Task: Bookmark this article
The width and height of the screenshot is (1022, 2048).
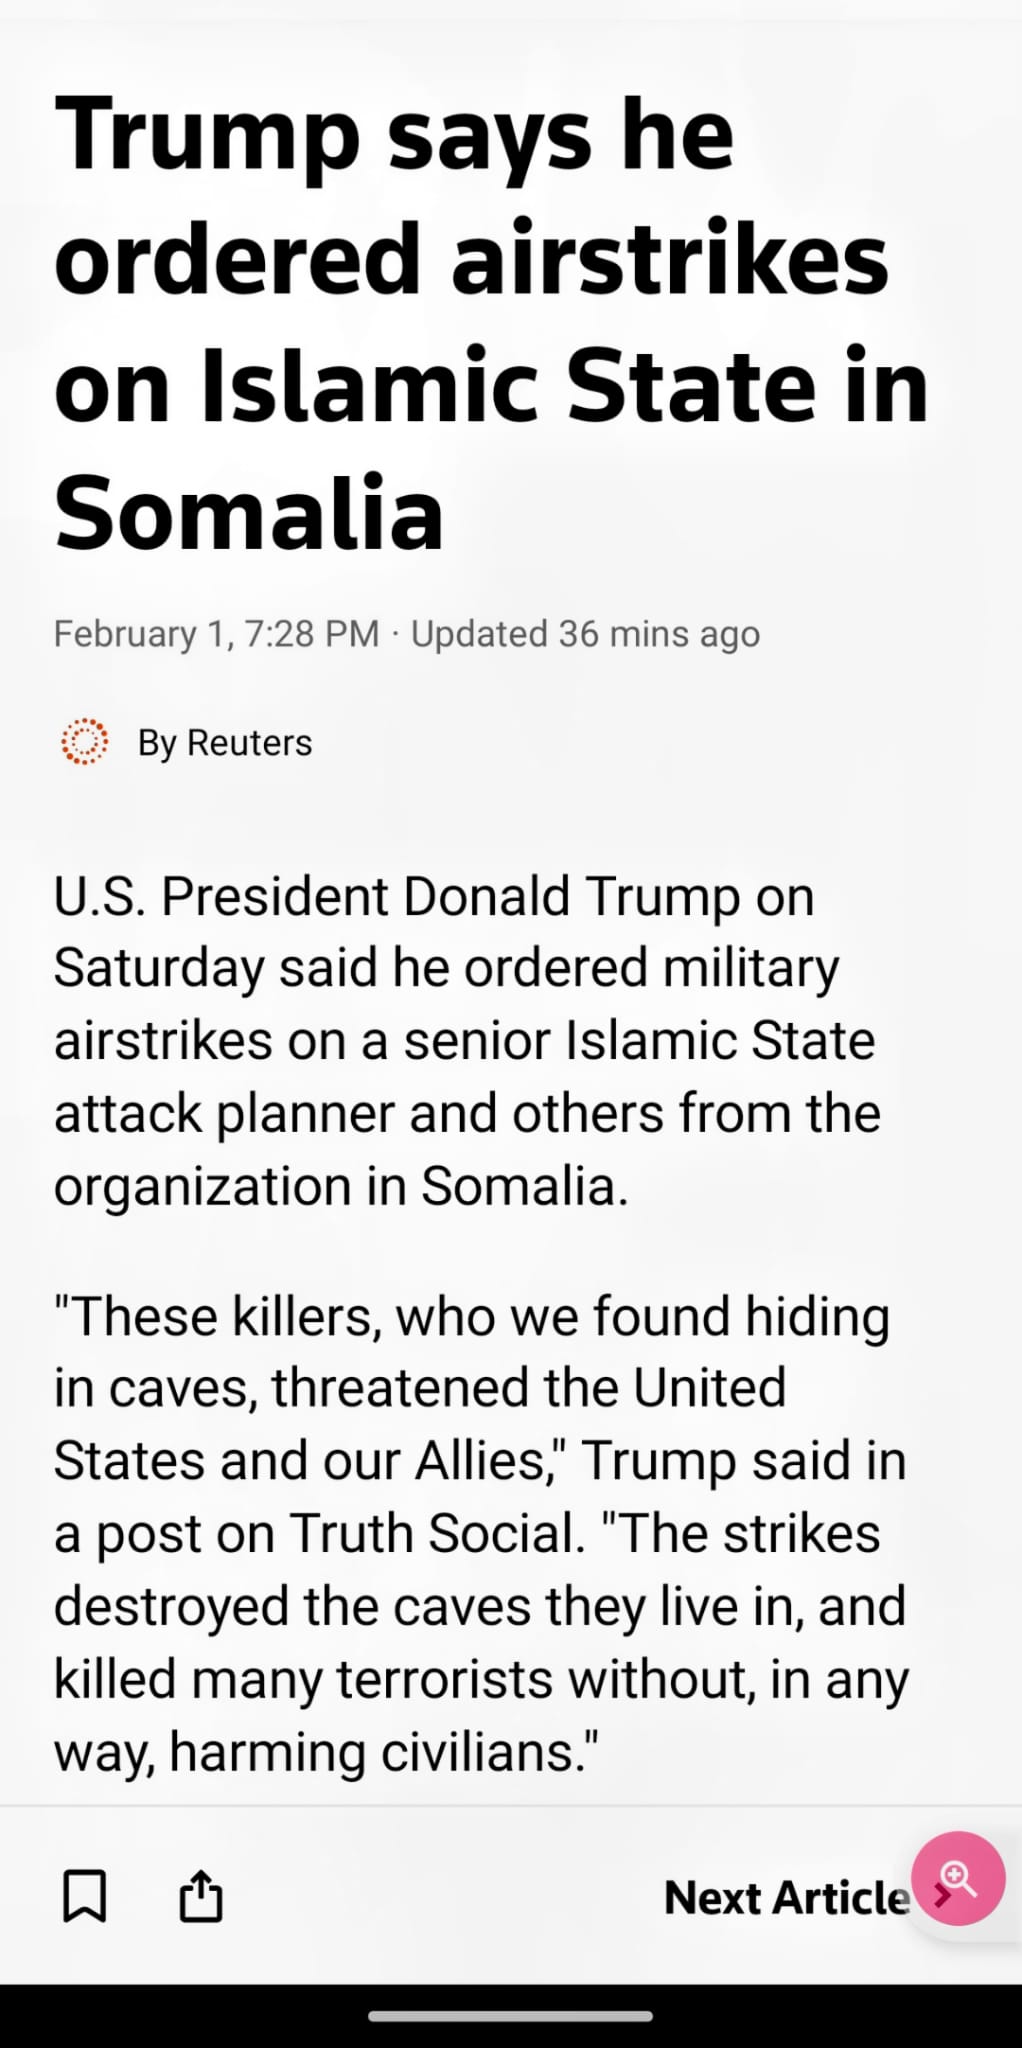Action: pos(85,1896)
